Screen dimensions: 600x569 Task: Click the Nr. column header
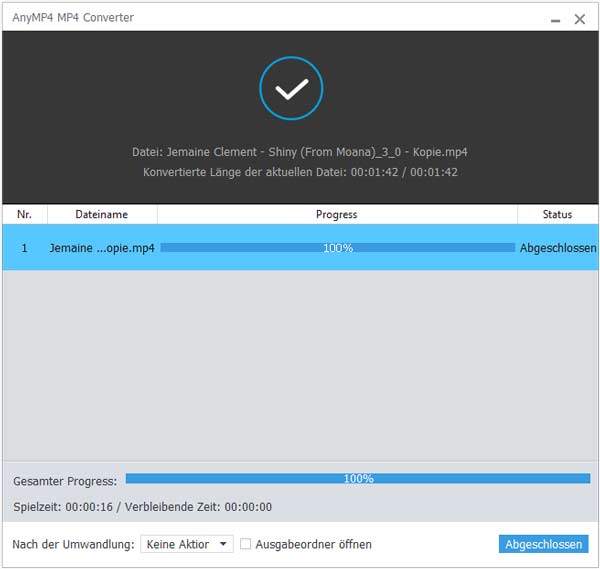pos(24,214)
